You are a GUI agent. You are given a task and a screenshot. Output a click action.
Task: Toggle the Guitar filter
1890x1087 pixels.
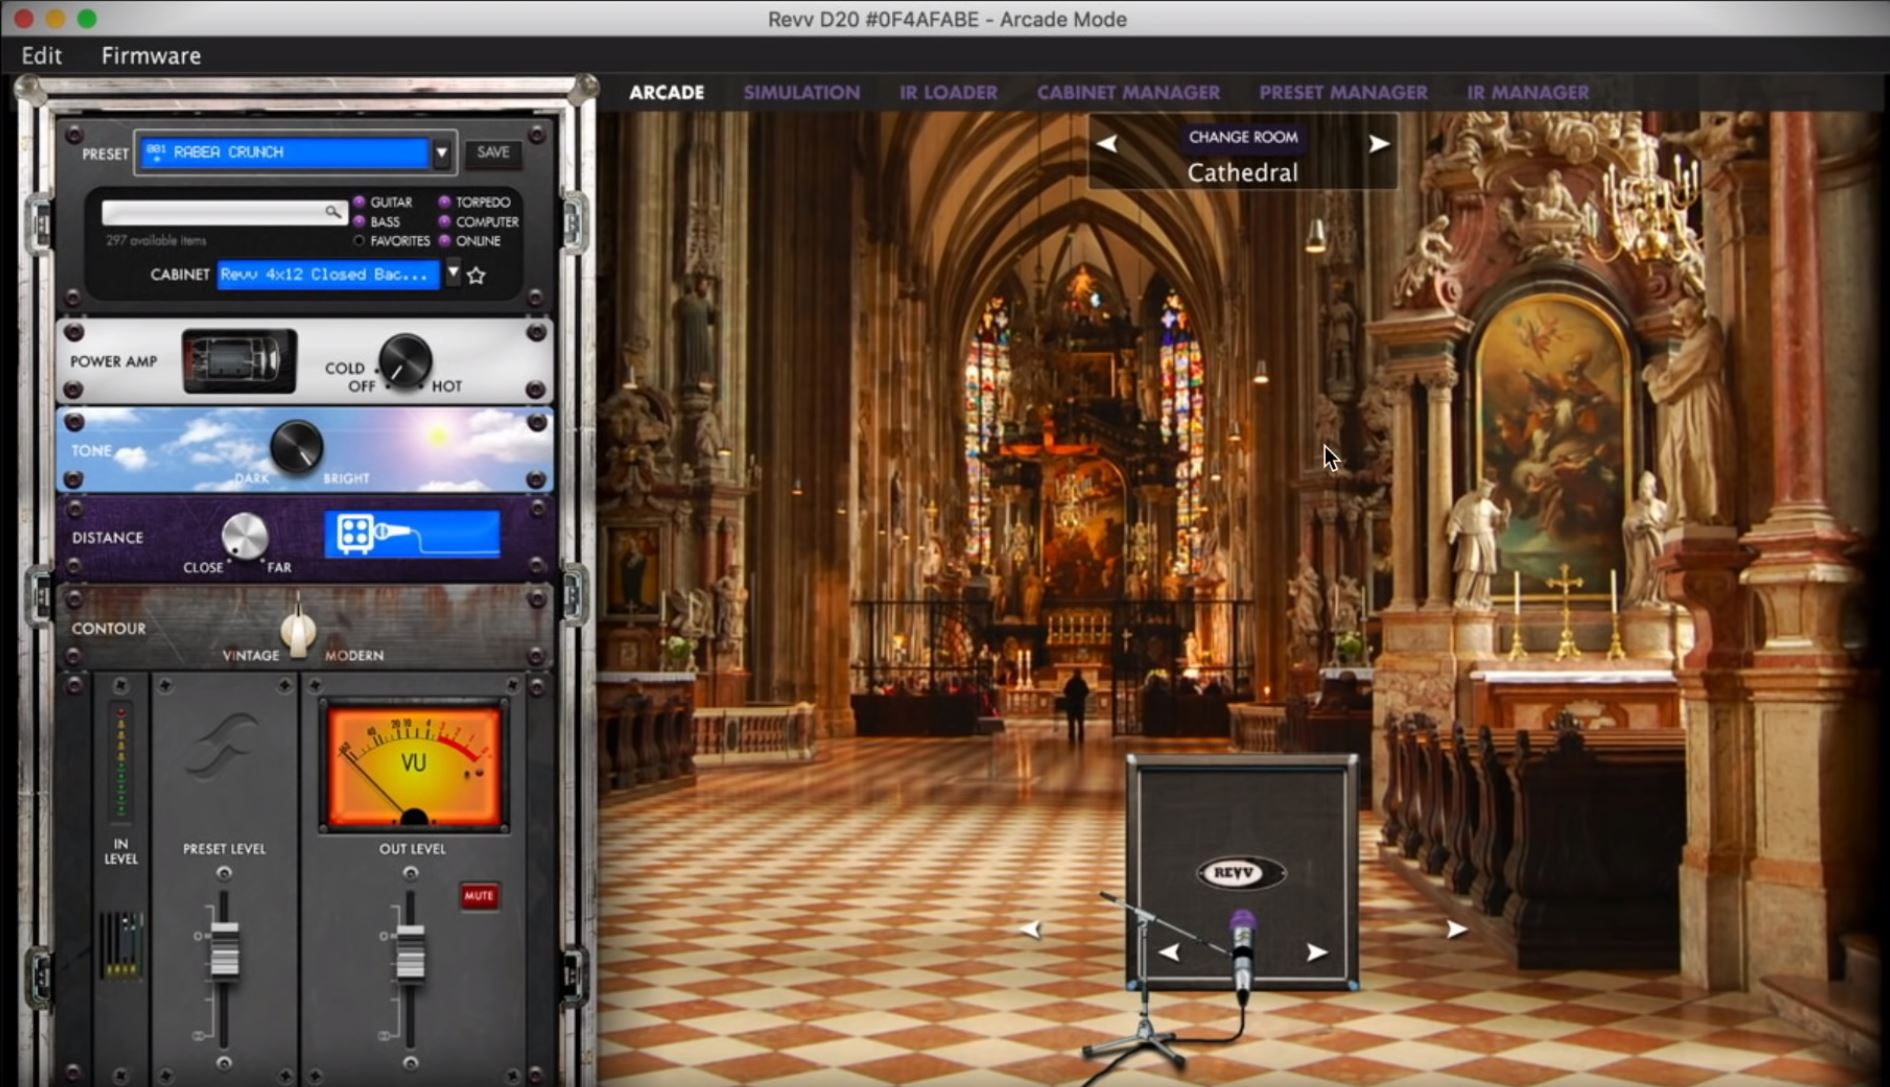(x=360, y=202)
